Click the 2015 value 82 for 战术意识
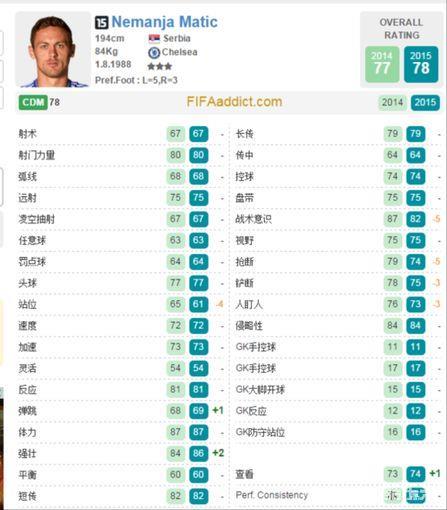This screenshot has height=510, width=447. click(x=416, y=219)
